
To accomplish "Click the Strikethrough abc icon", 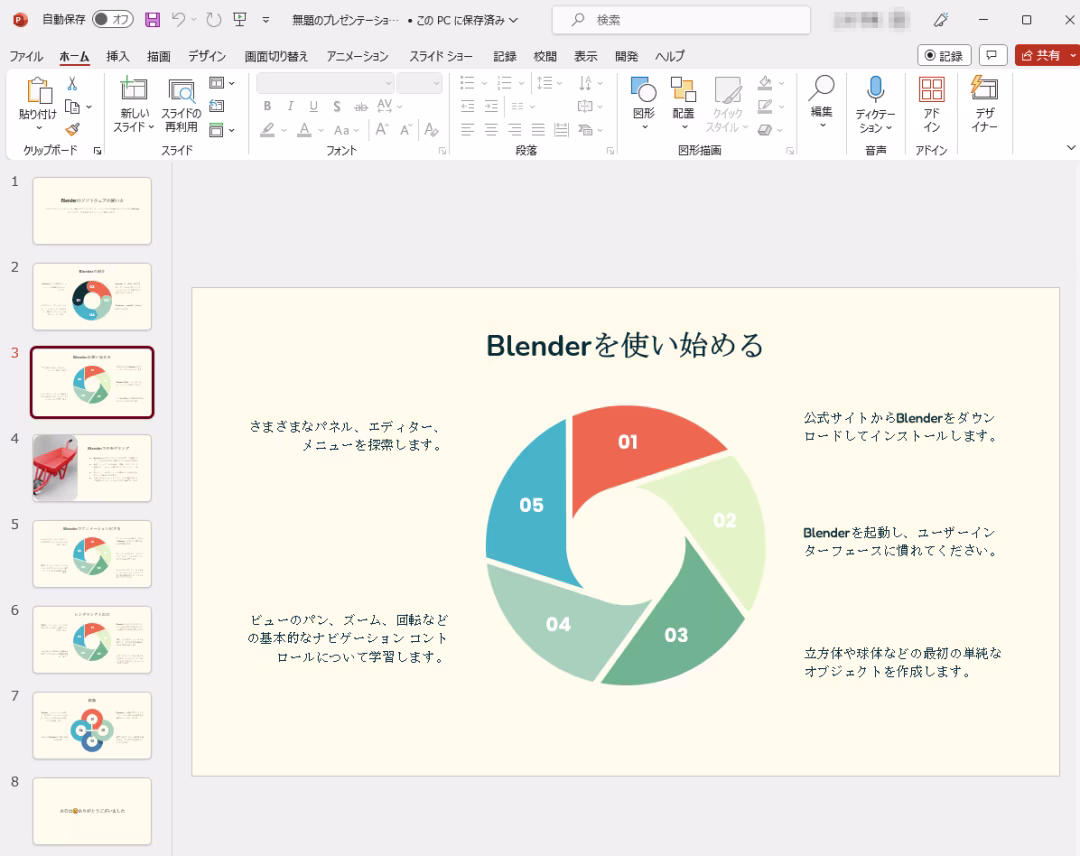I will tap(361, 106).
